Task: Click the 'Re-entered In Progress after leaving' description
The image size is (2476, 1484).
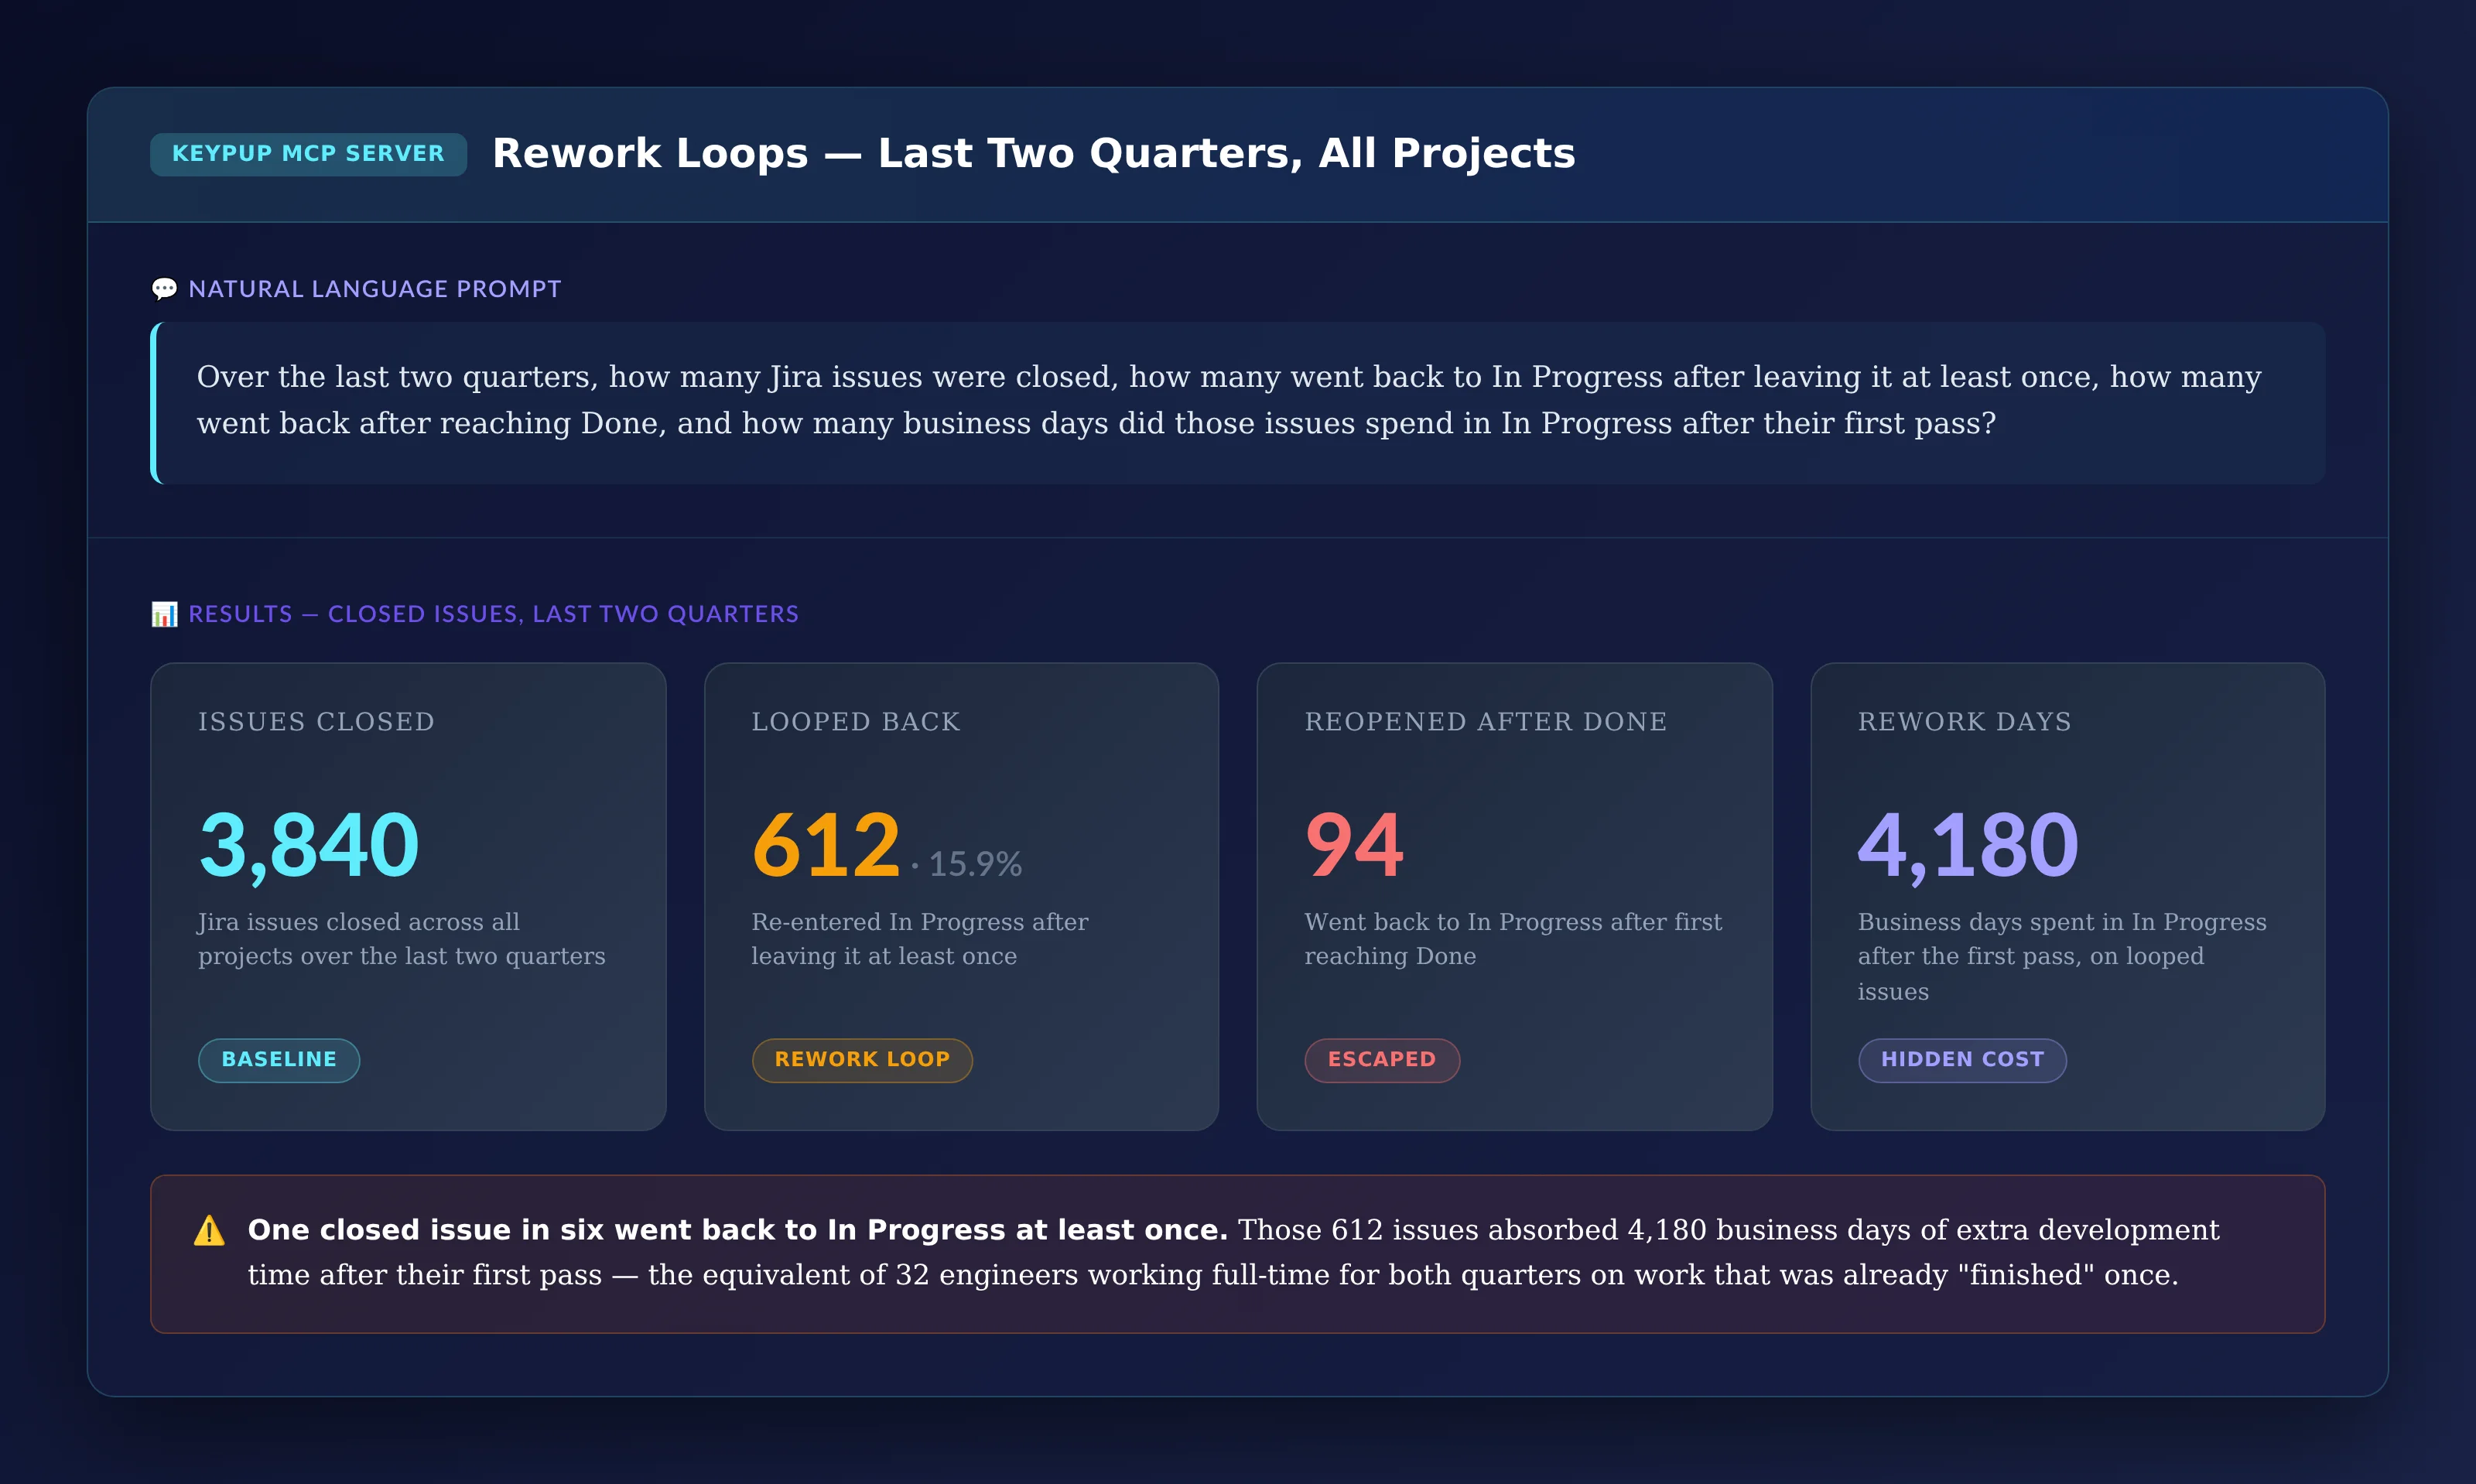Action: tap(920, 939)
